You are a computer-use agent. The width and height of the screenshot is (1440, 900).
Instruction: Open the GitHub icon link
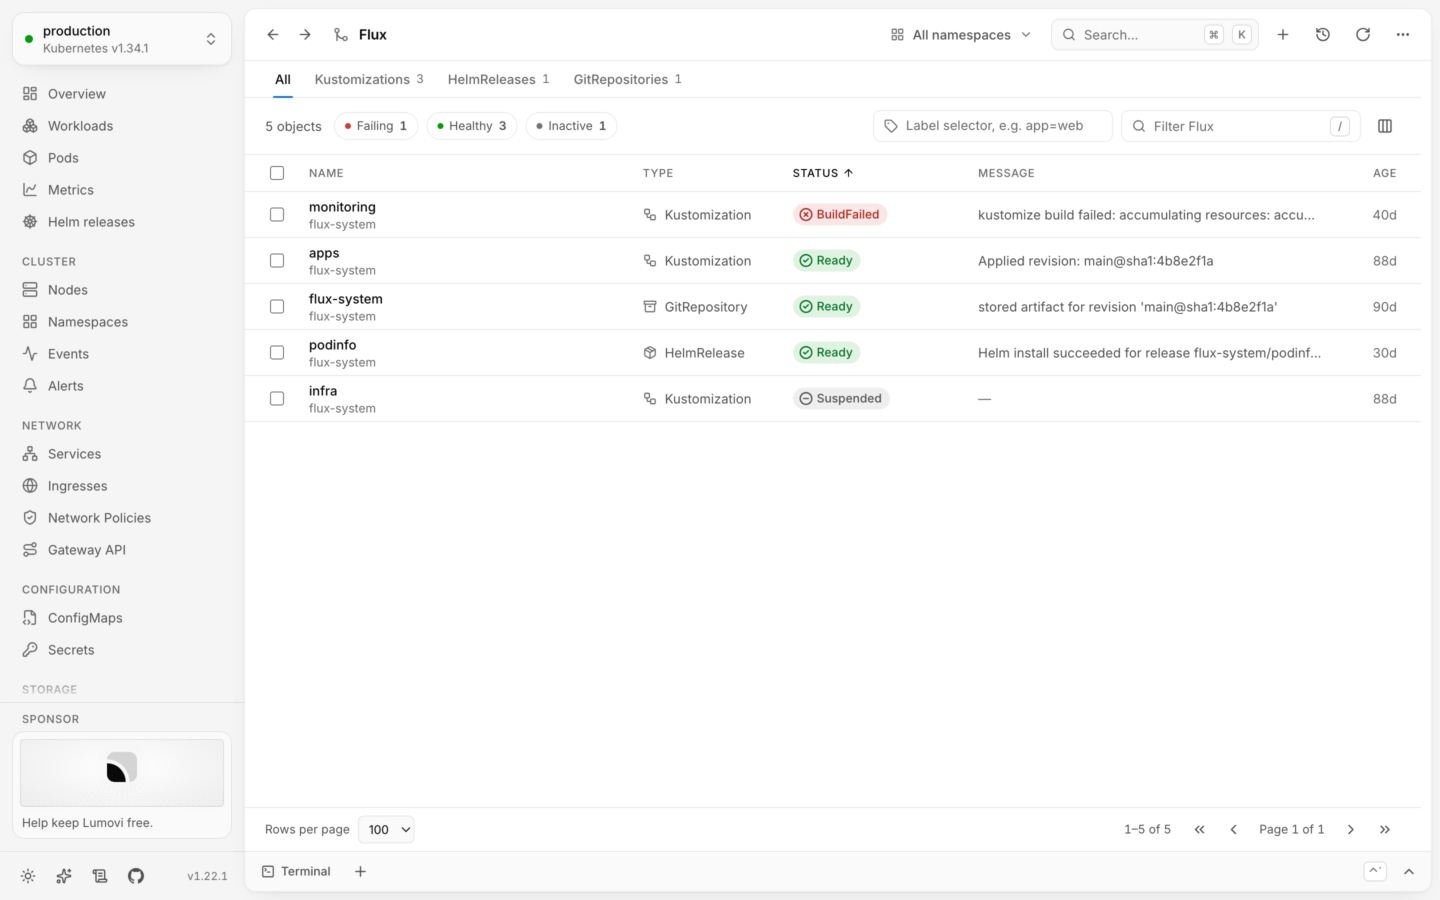pos(136,876)
